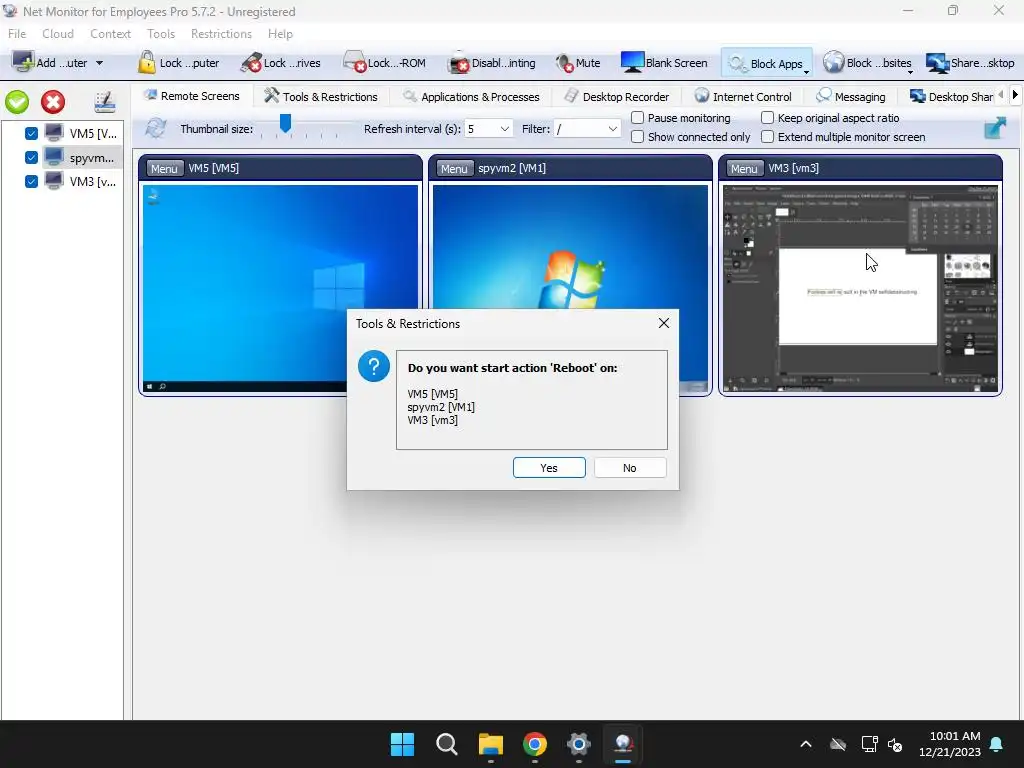
Task: Open Menu for VM3 thumbnail
Action: (x=744, y=168)
